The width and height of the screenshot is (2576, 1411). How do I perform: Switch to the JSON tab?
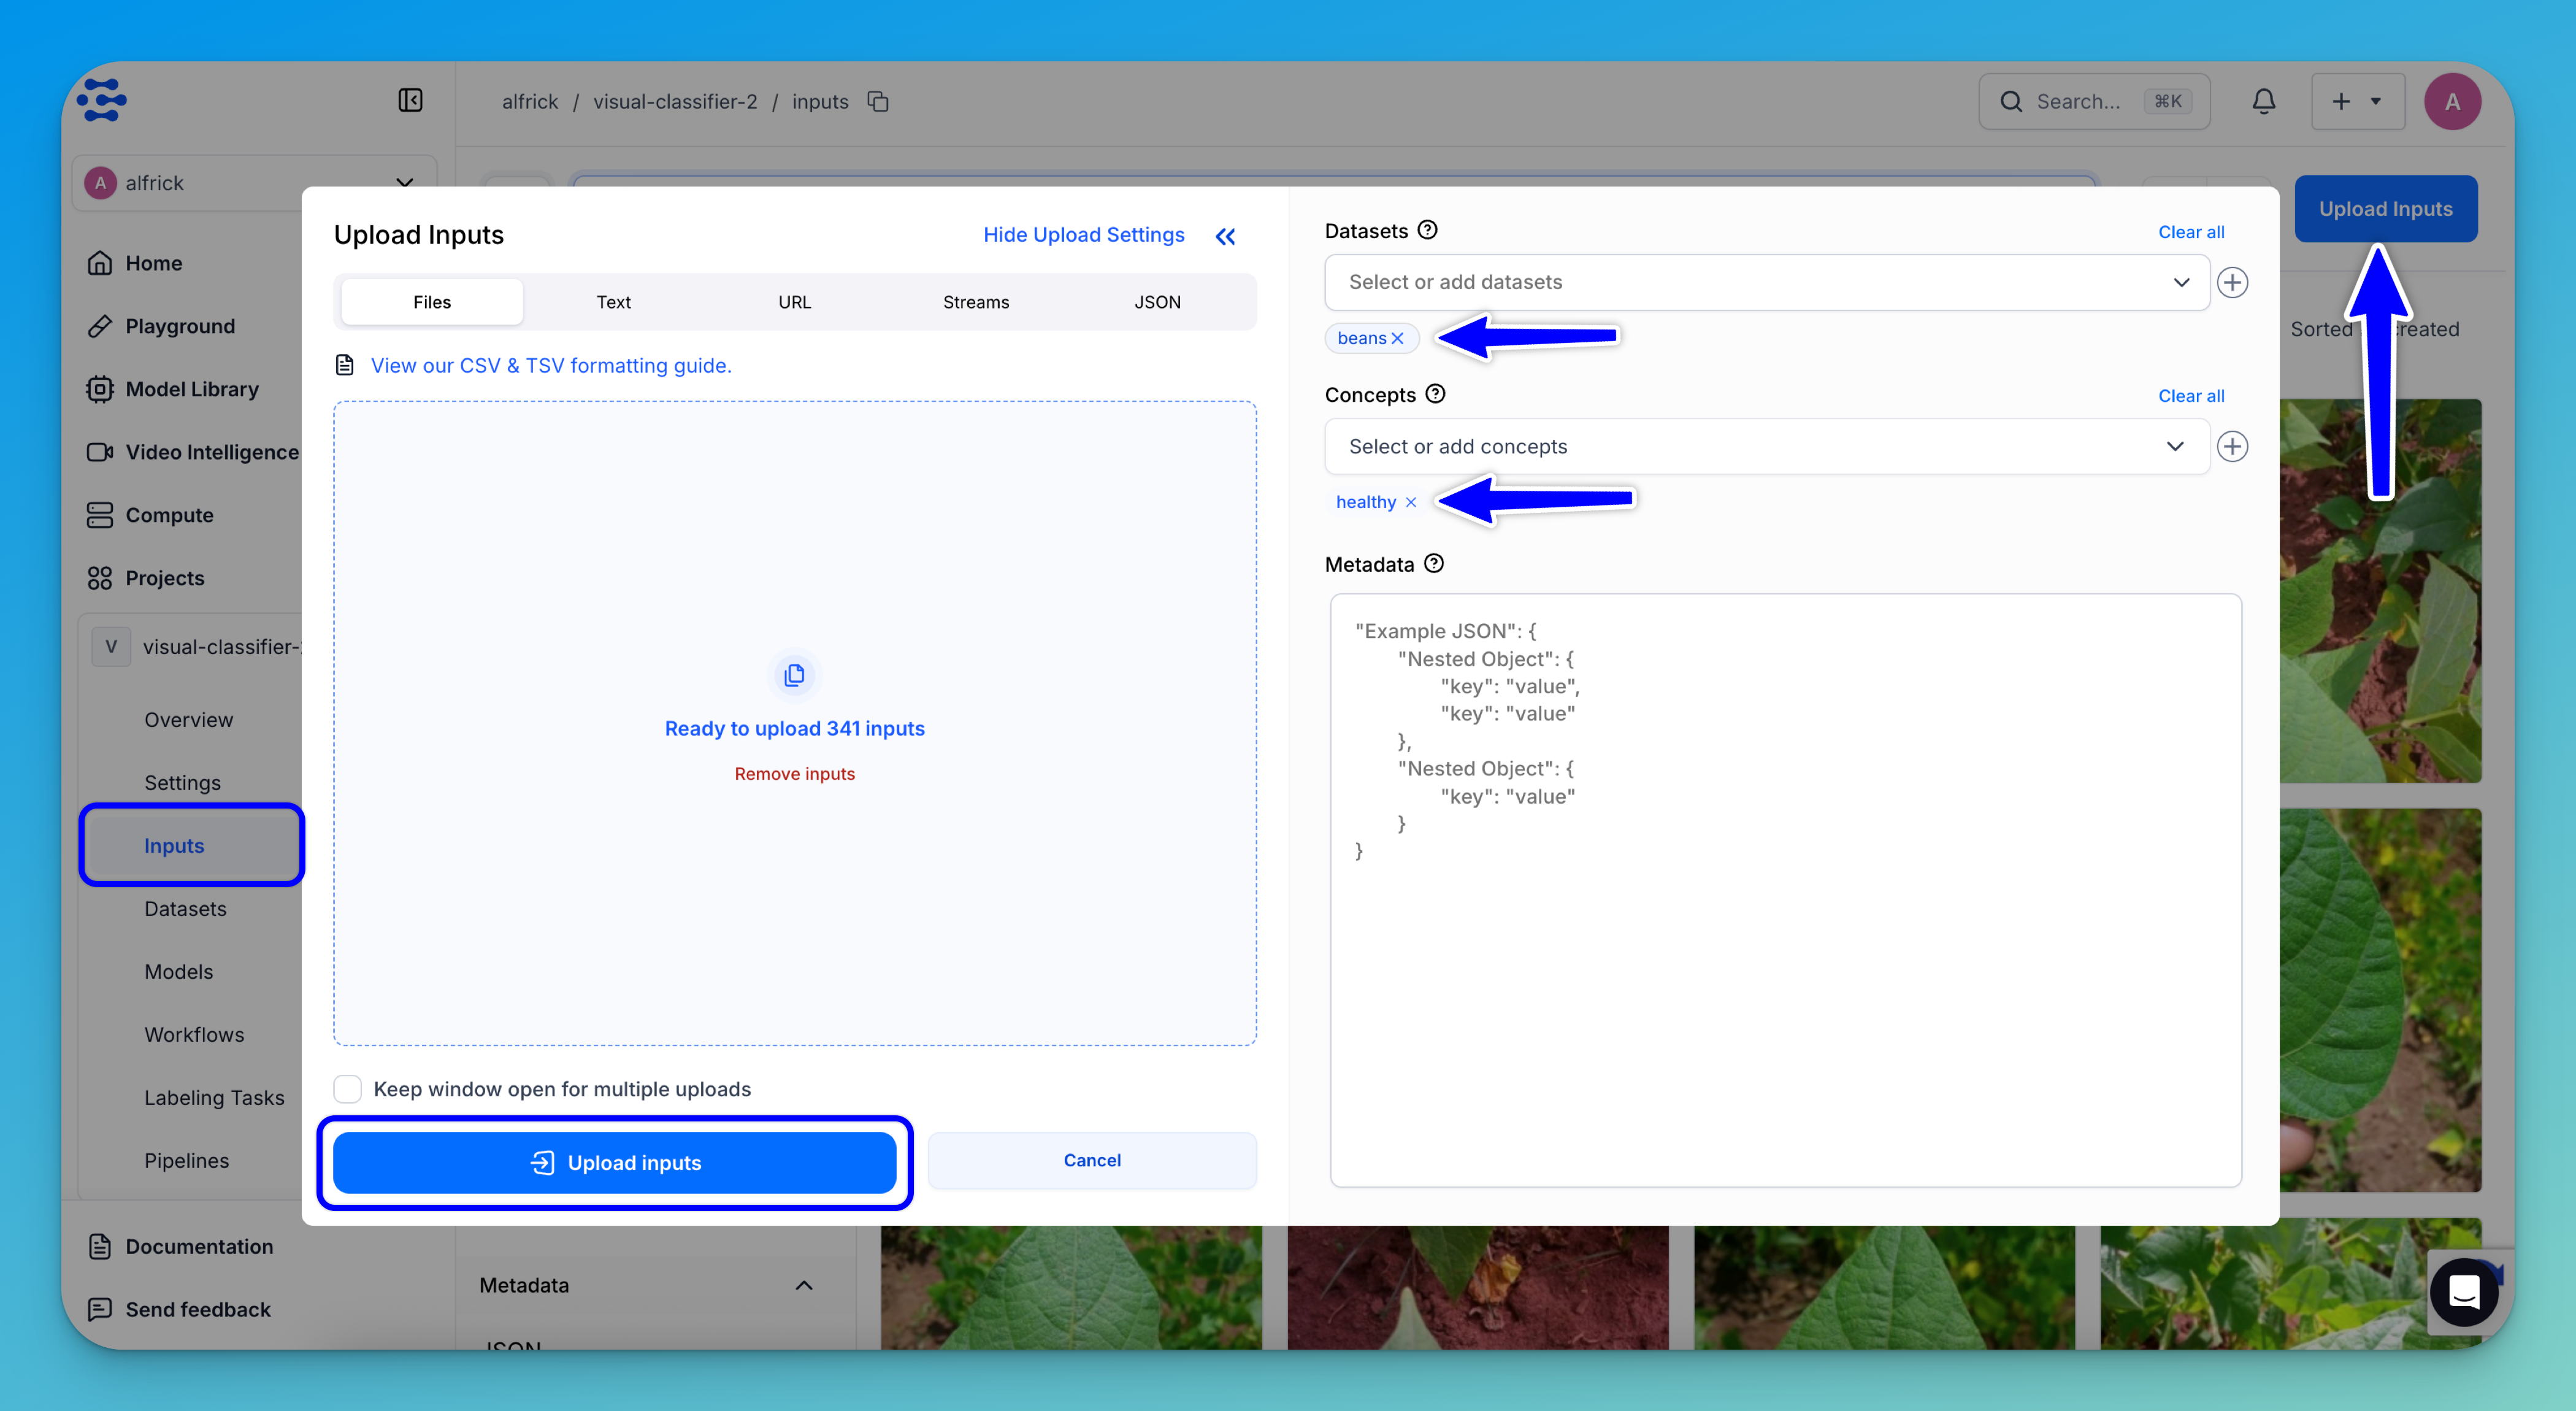point(1157,302)
